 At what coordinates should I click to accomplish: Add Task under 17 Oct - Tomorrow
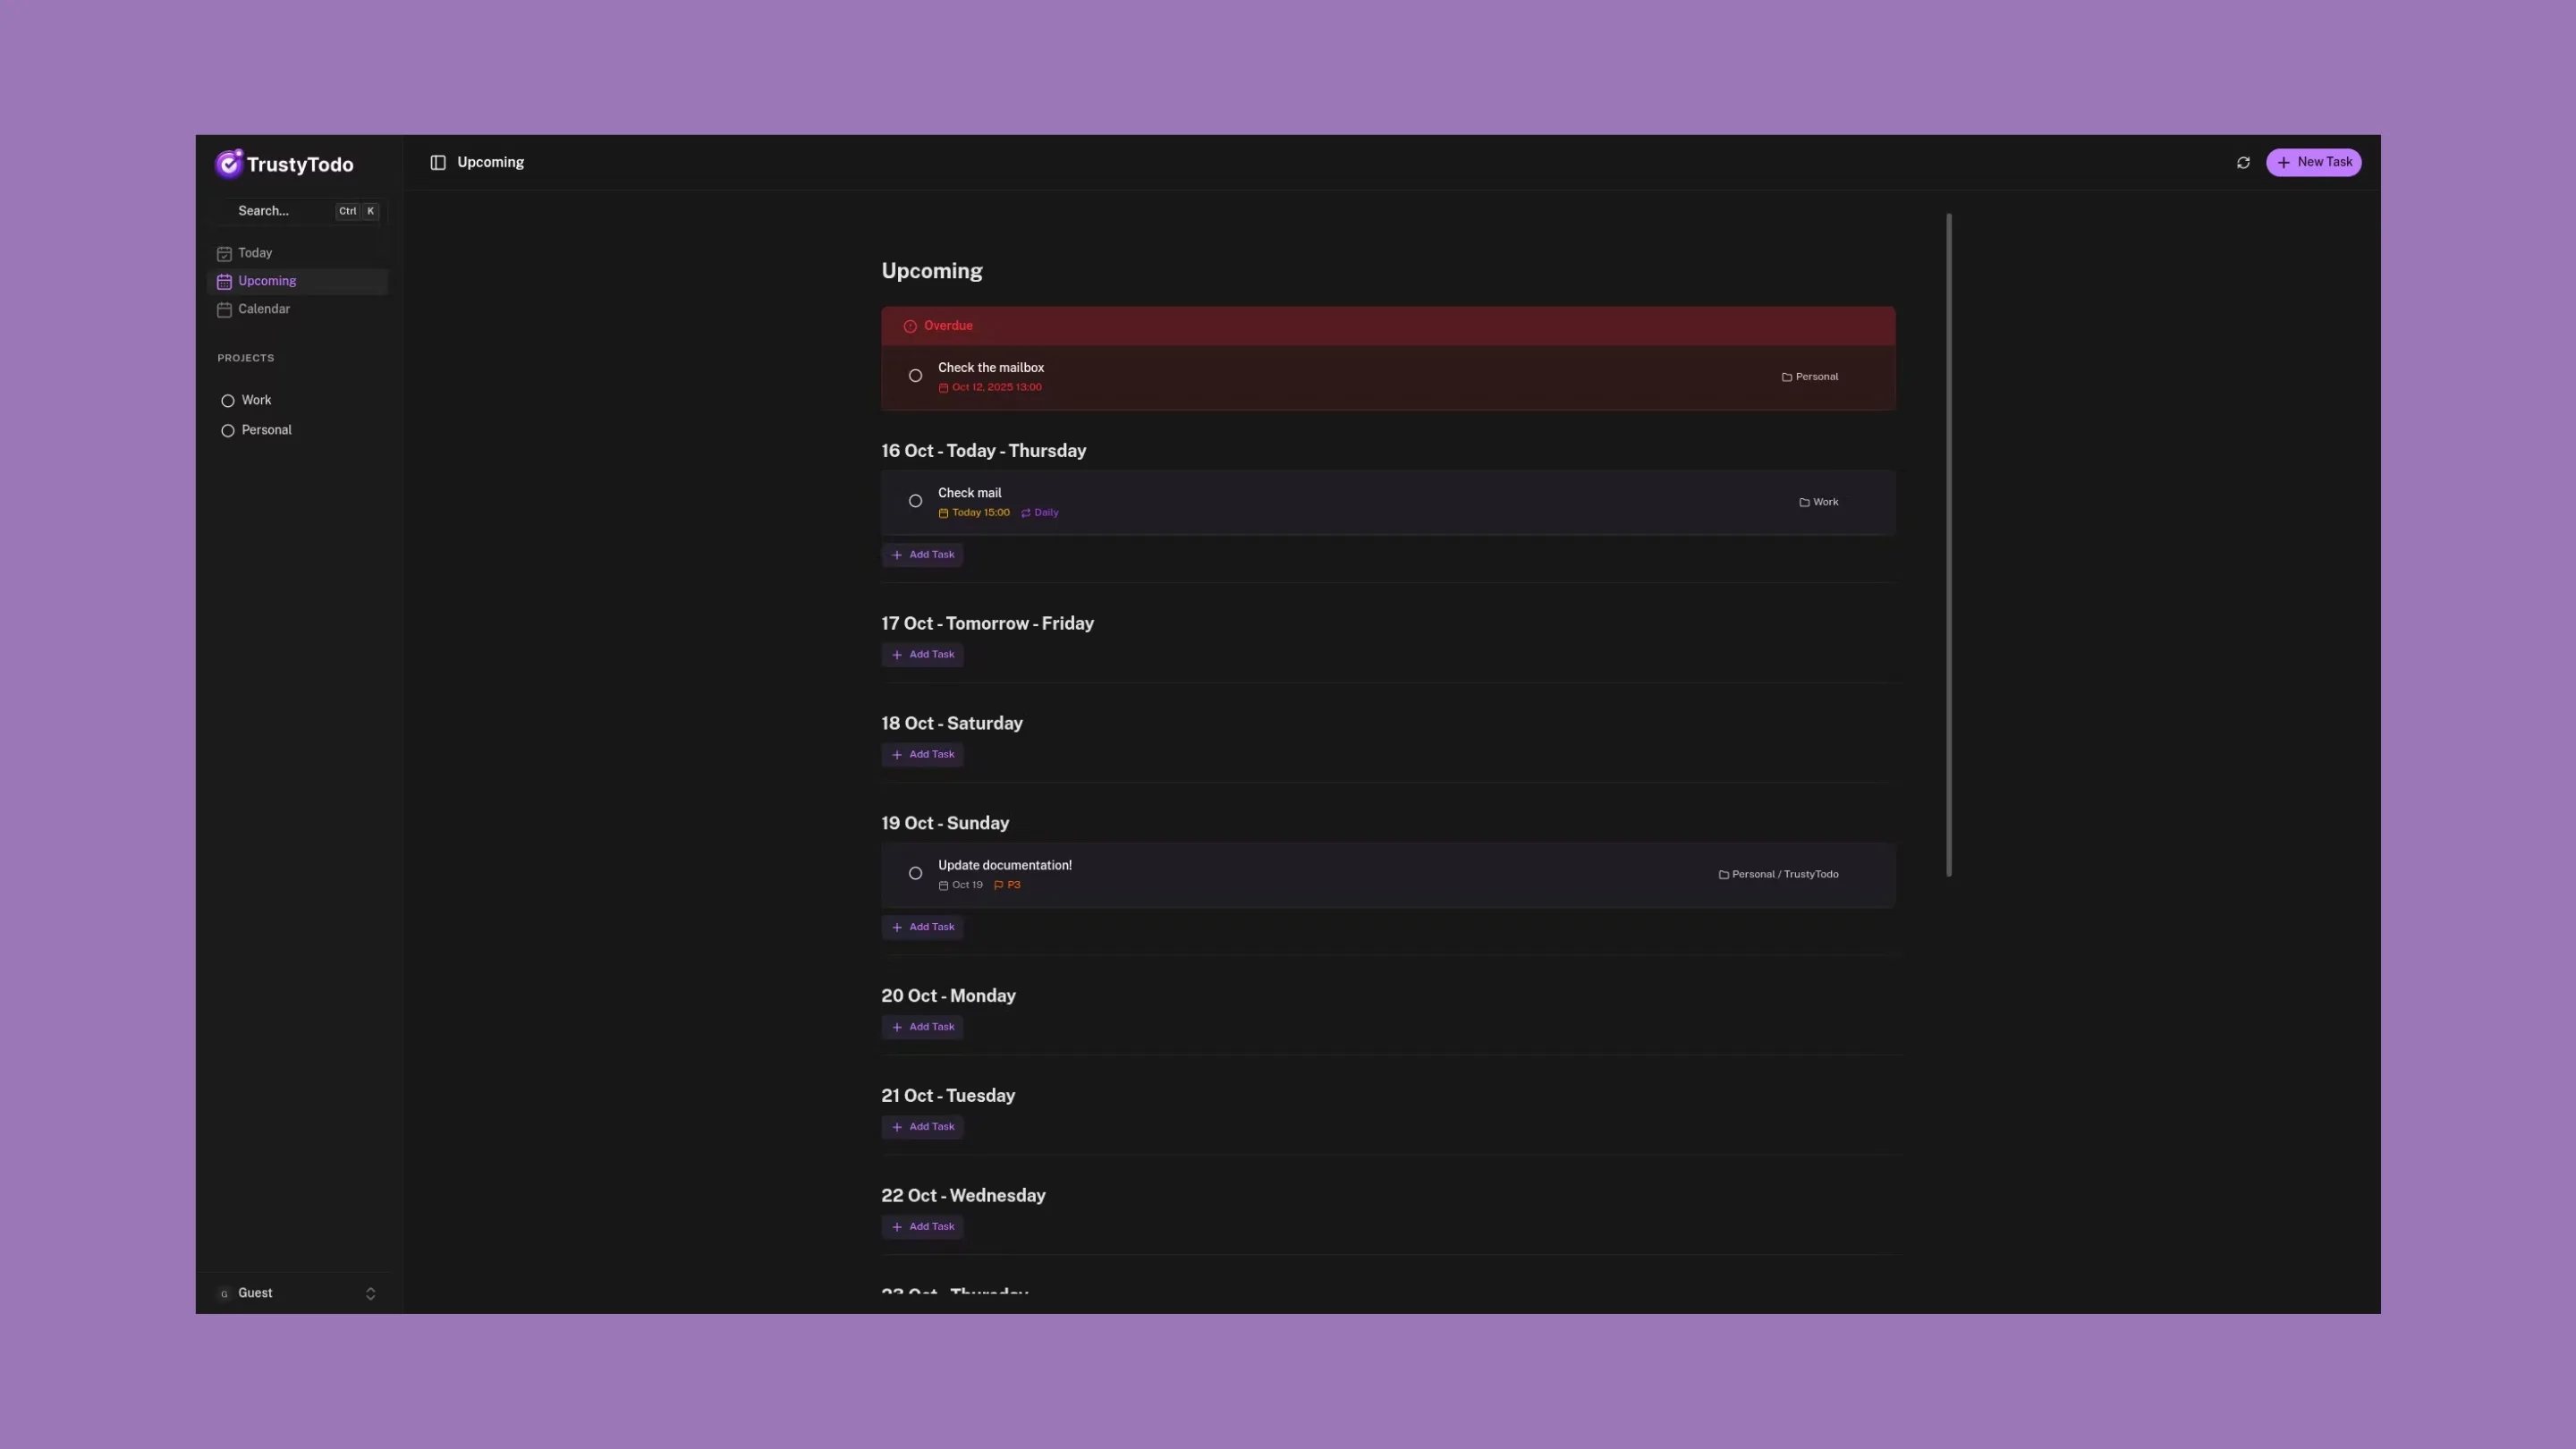click(x=922, y=654)
